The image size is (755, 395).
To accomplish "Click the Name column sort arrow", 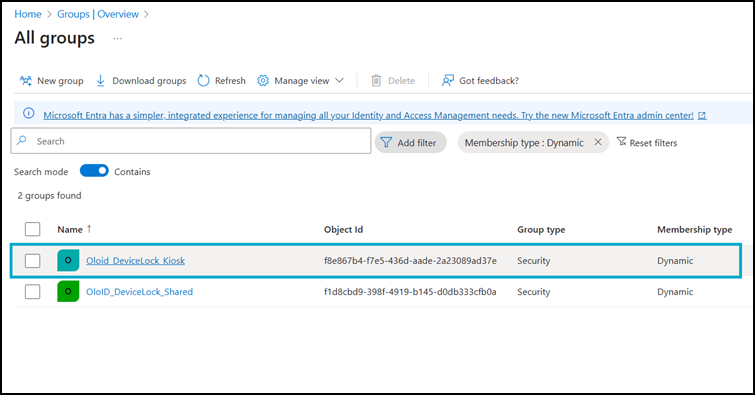I will [89, 229].
